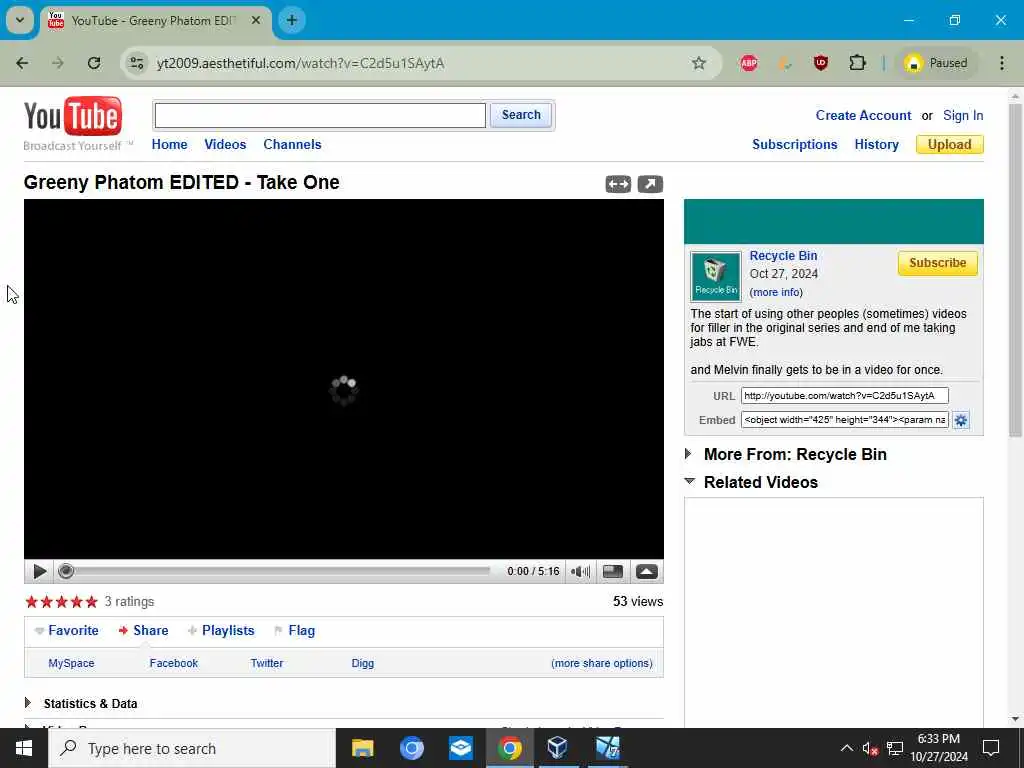The width and height of the screenshot is (1024, 768).
Task: Open the Recycle Bin channel name link
Action: [x=783, y=256]
